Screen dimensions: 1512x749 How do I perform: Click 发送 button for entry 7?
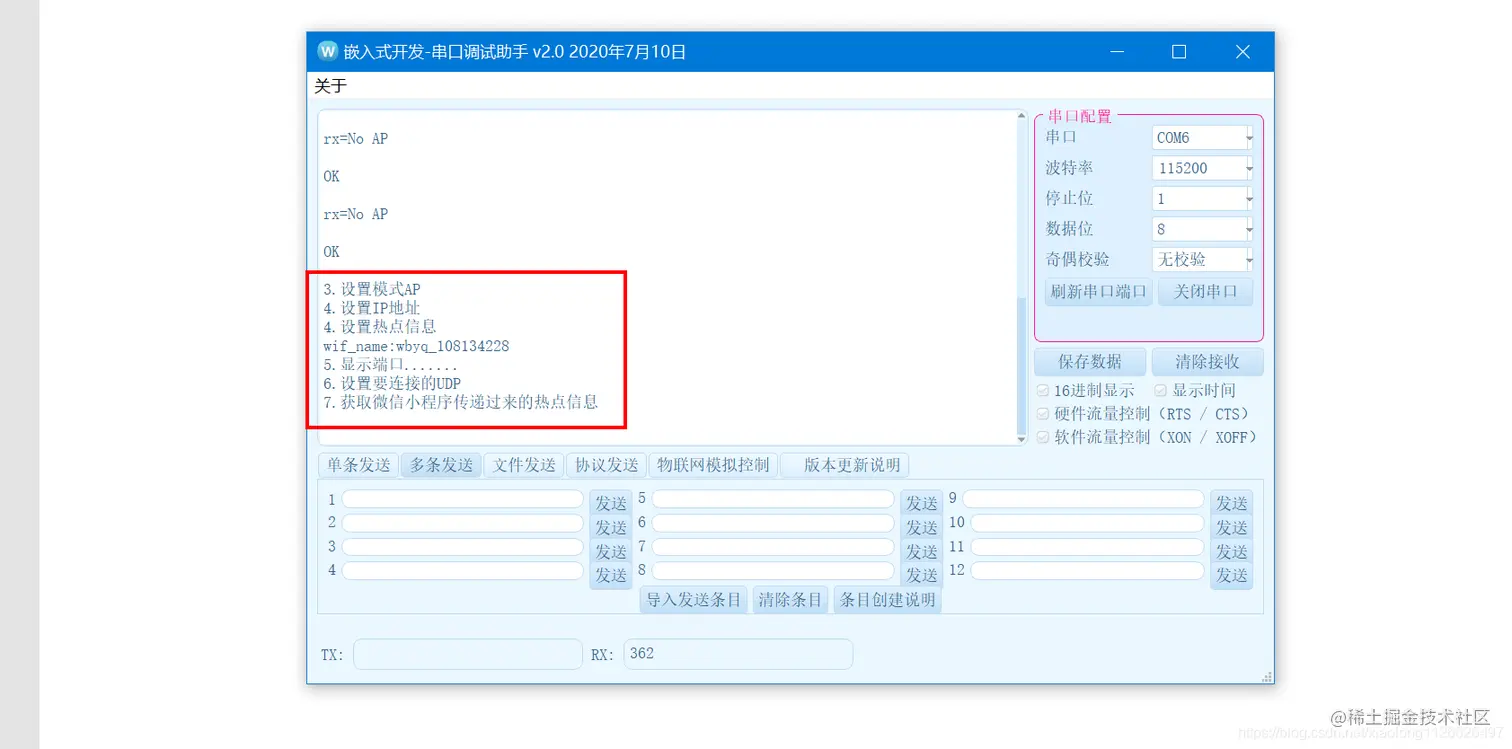[921, 551]
